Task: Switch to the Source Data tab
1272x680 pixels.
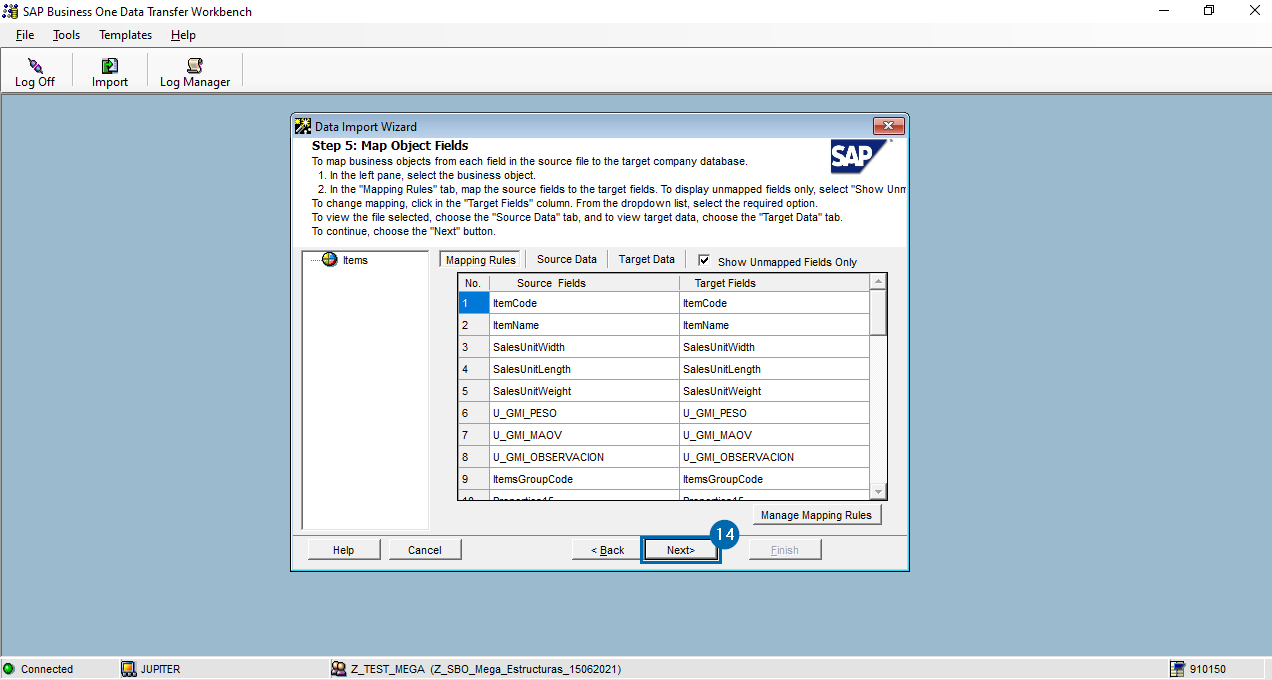Action: pyautogui.click(x=567, y=260)
